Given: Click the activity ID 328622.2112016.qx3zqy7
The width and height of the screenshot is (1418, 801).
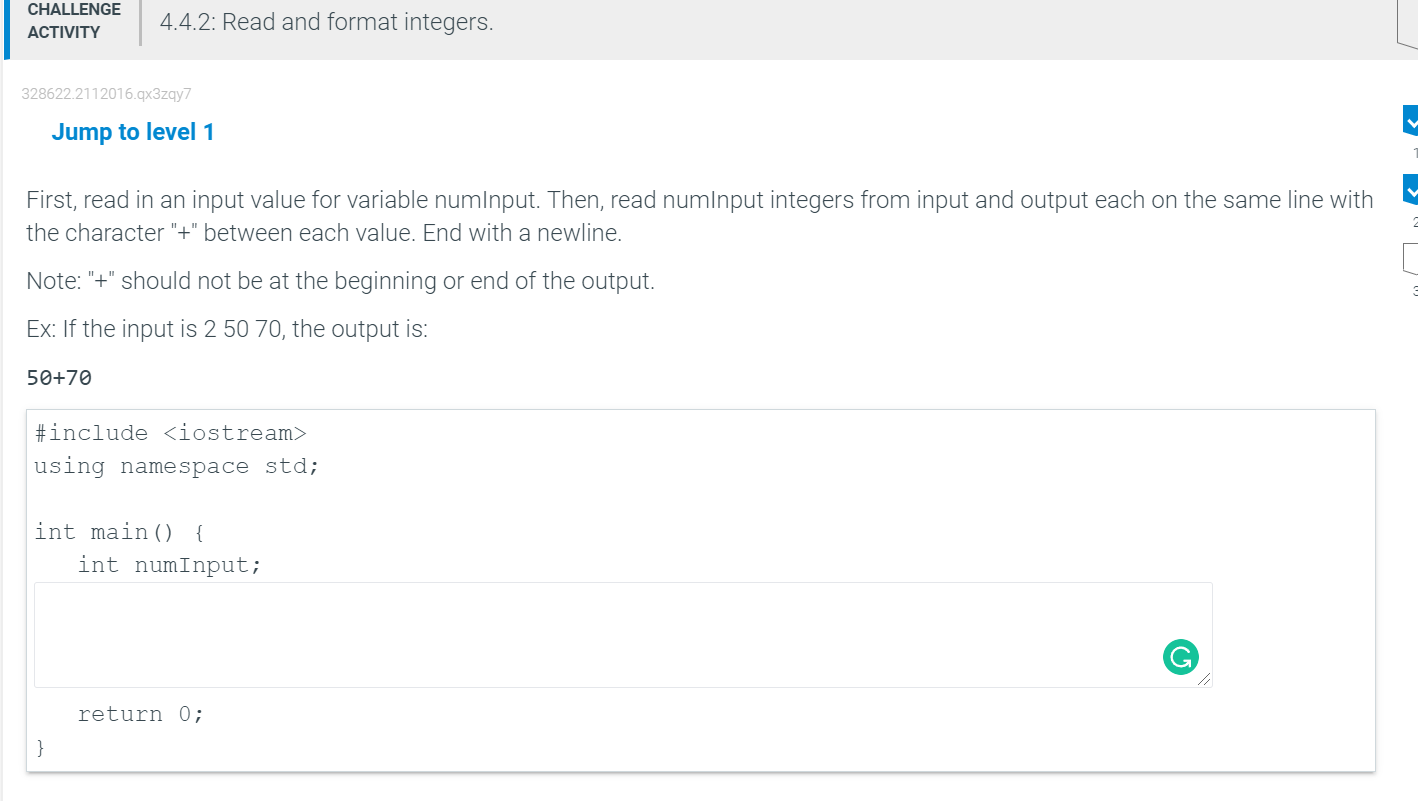Looking at the screenshot, I should click(107, 93).
